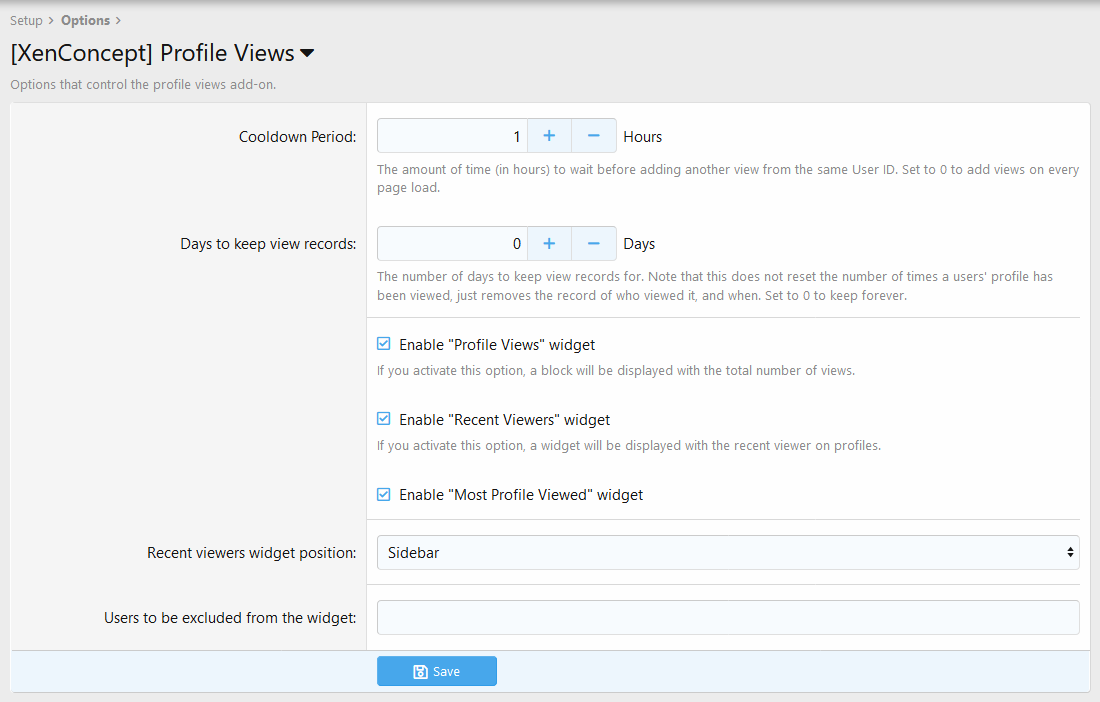
Task: Toggle the "Most Profile Viewed" widget checkbox
Action: [384, 494]
